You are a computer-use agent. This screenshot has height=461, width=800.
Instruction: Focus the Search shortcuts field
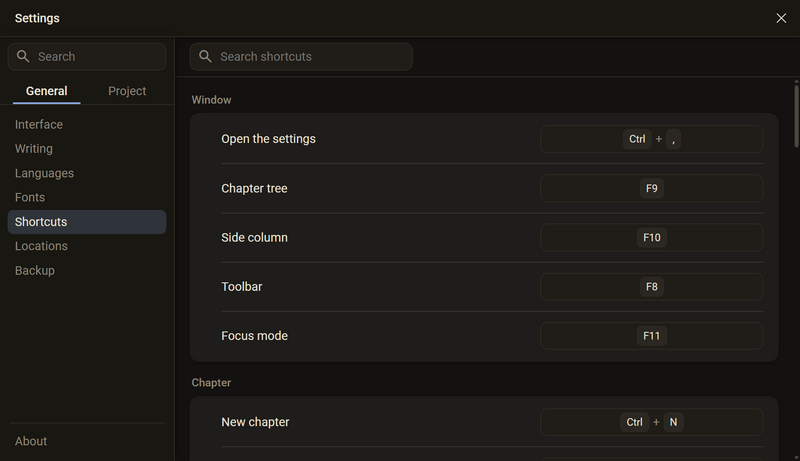[x=301, y=57]
